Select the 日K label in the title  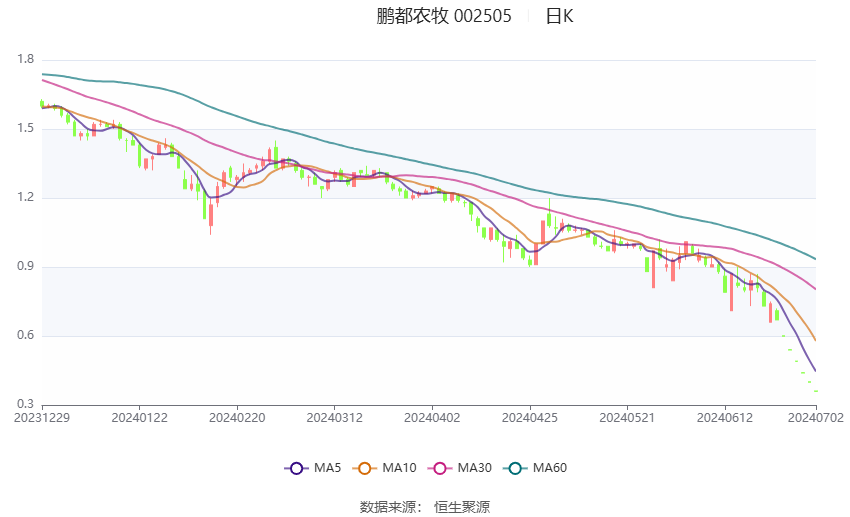pos(559,16)
